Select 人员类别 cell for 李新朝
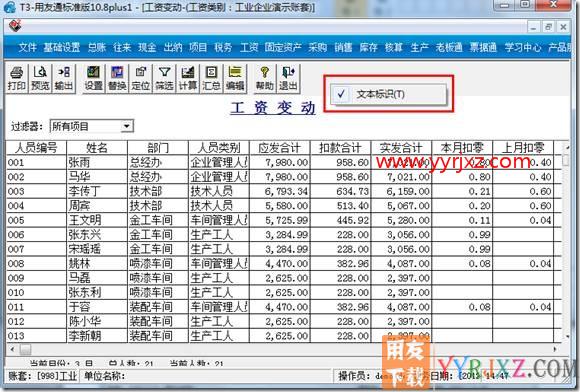 point(219,336)
